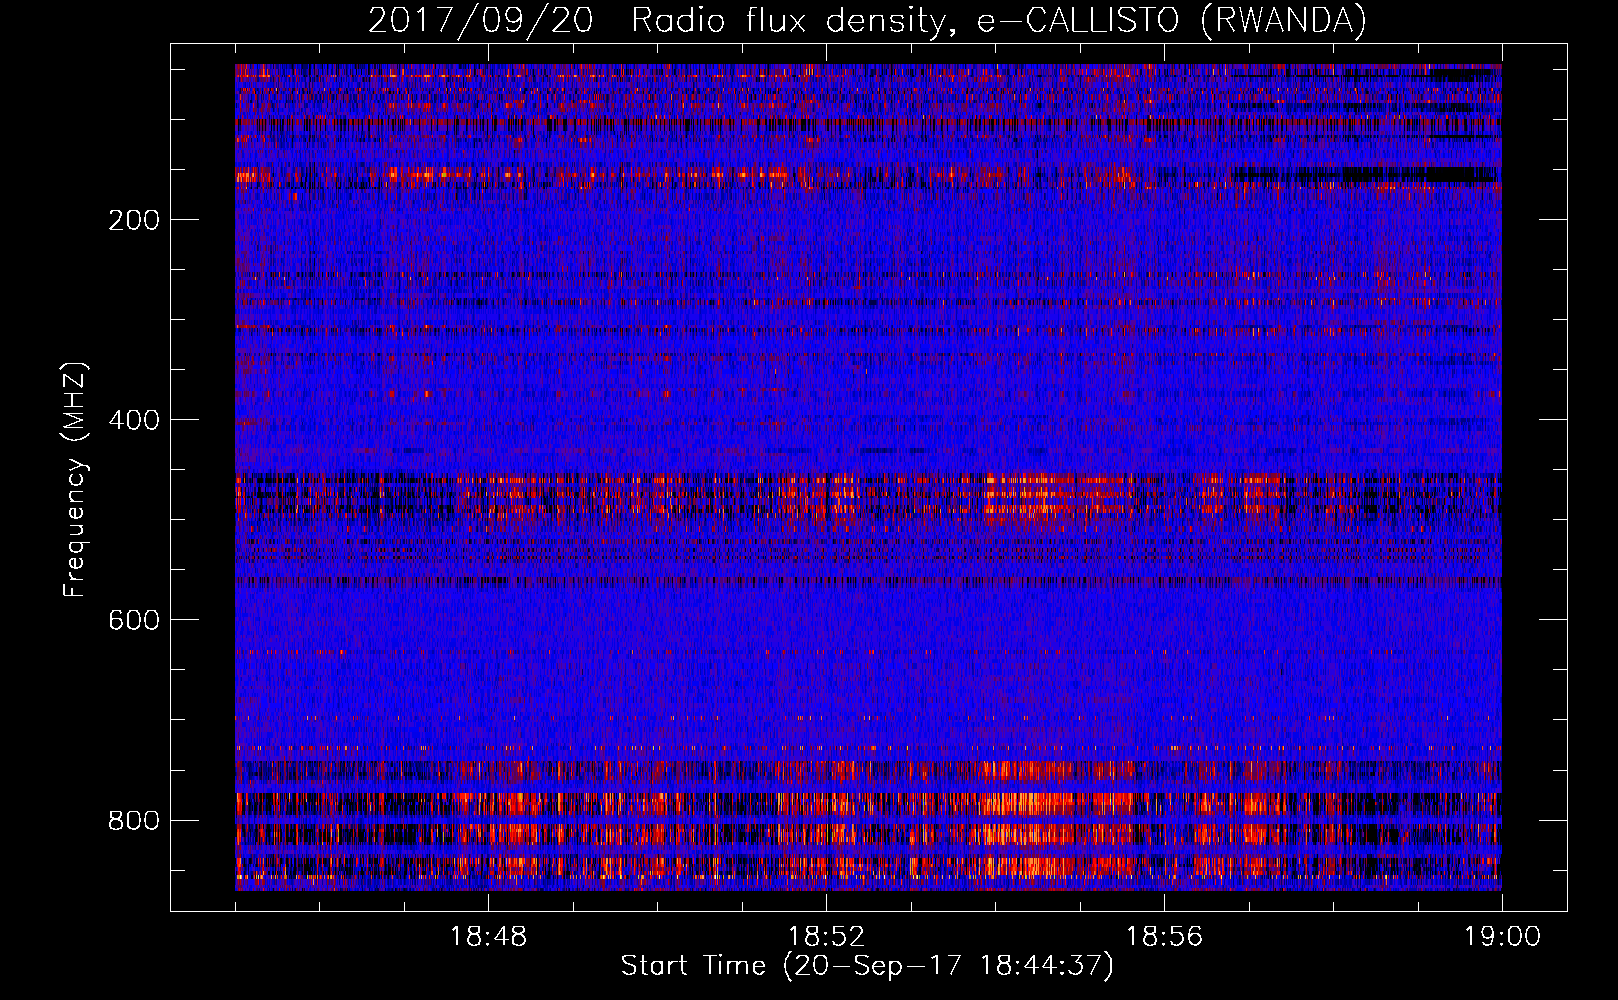Click the 'Start Time (20-Sep-17 18:44:37)' label
The image size is (1618, 1000).
click(x=867, y=966)
